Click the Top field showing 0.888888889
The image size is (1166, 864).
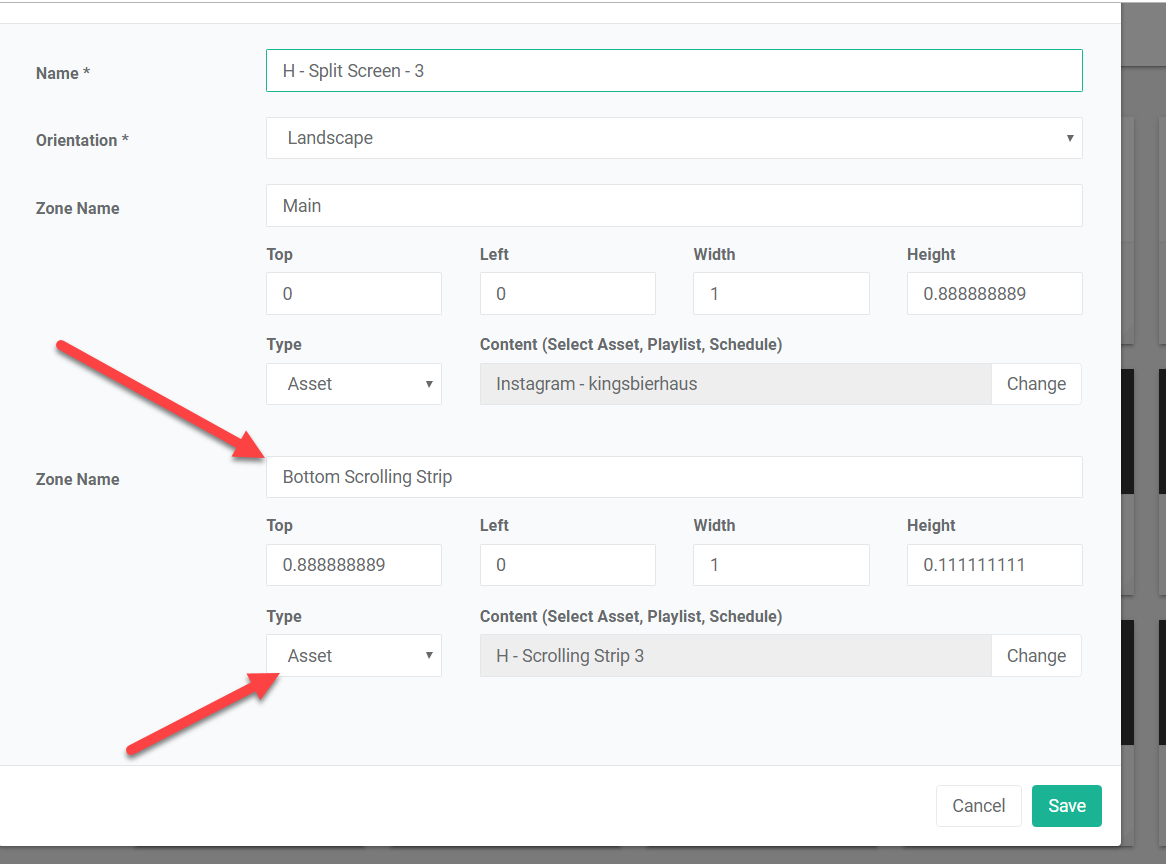353,565
